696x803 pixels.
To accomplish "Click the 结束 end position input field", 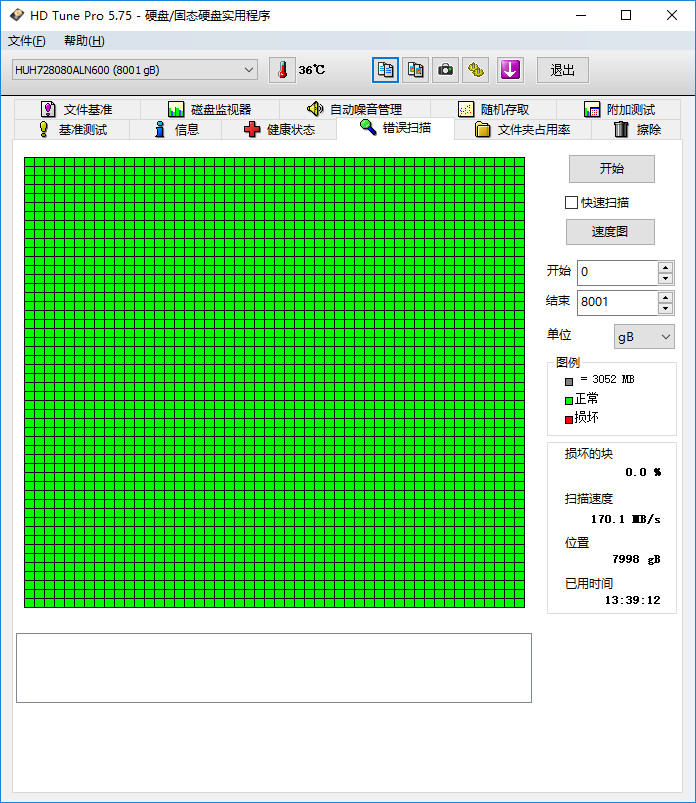I will click(x=618, y=302).
